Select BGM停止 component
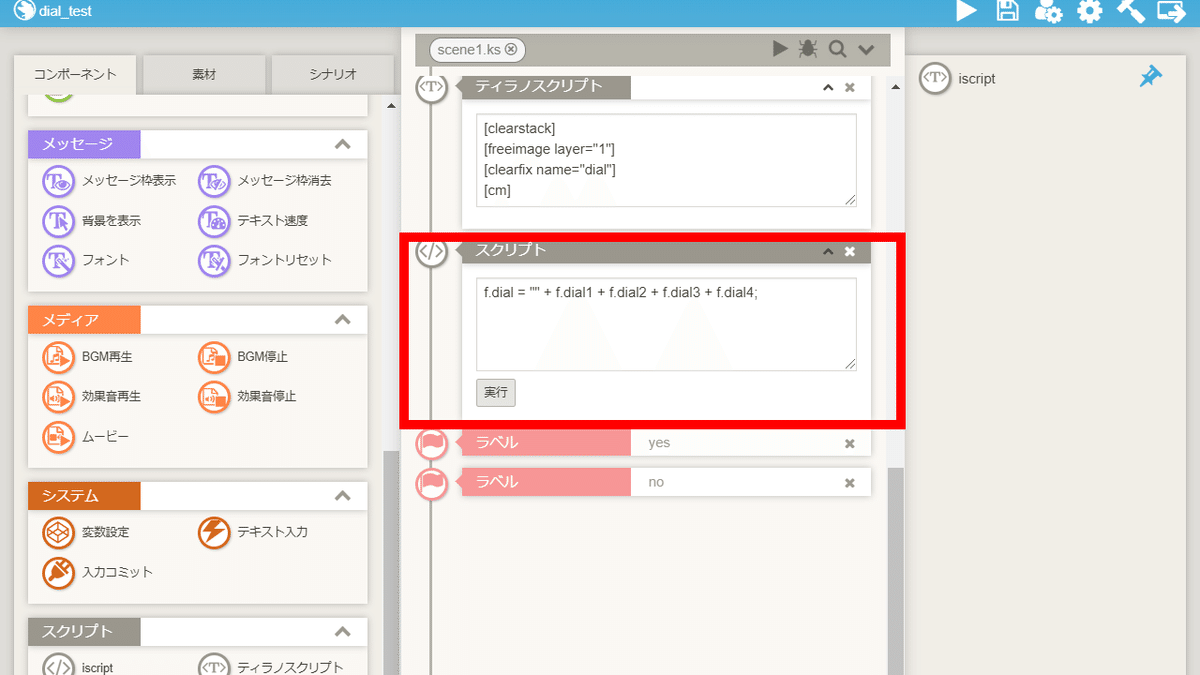The height and width of the screenshot is (675, 1200). (x=244, y=356)
